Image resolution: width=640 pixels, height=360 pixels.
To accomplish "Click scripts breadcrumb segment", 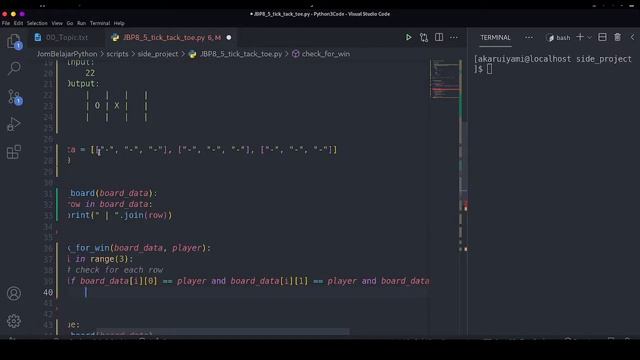I will (x=117, y=54).
